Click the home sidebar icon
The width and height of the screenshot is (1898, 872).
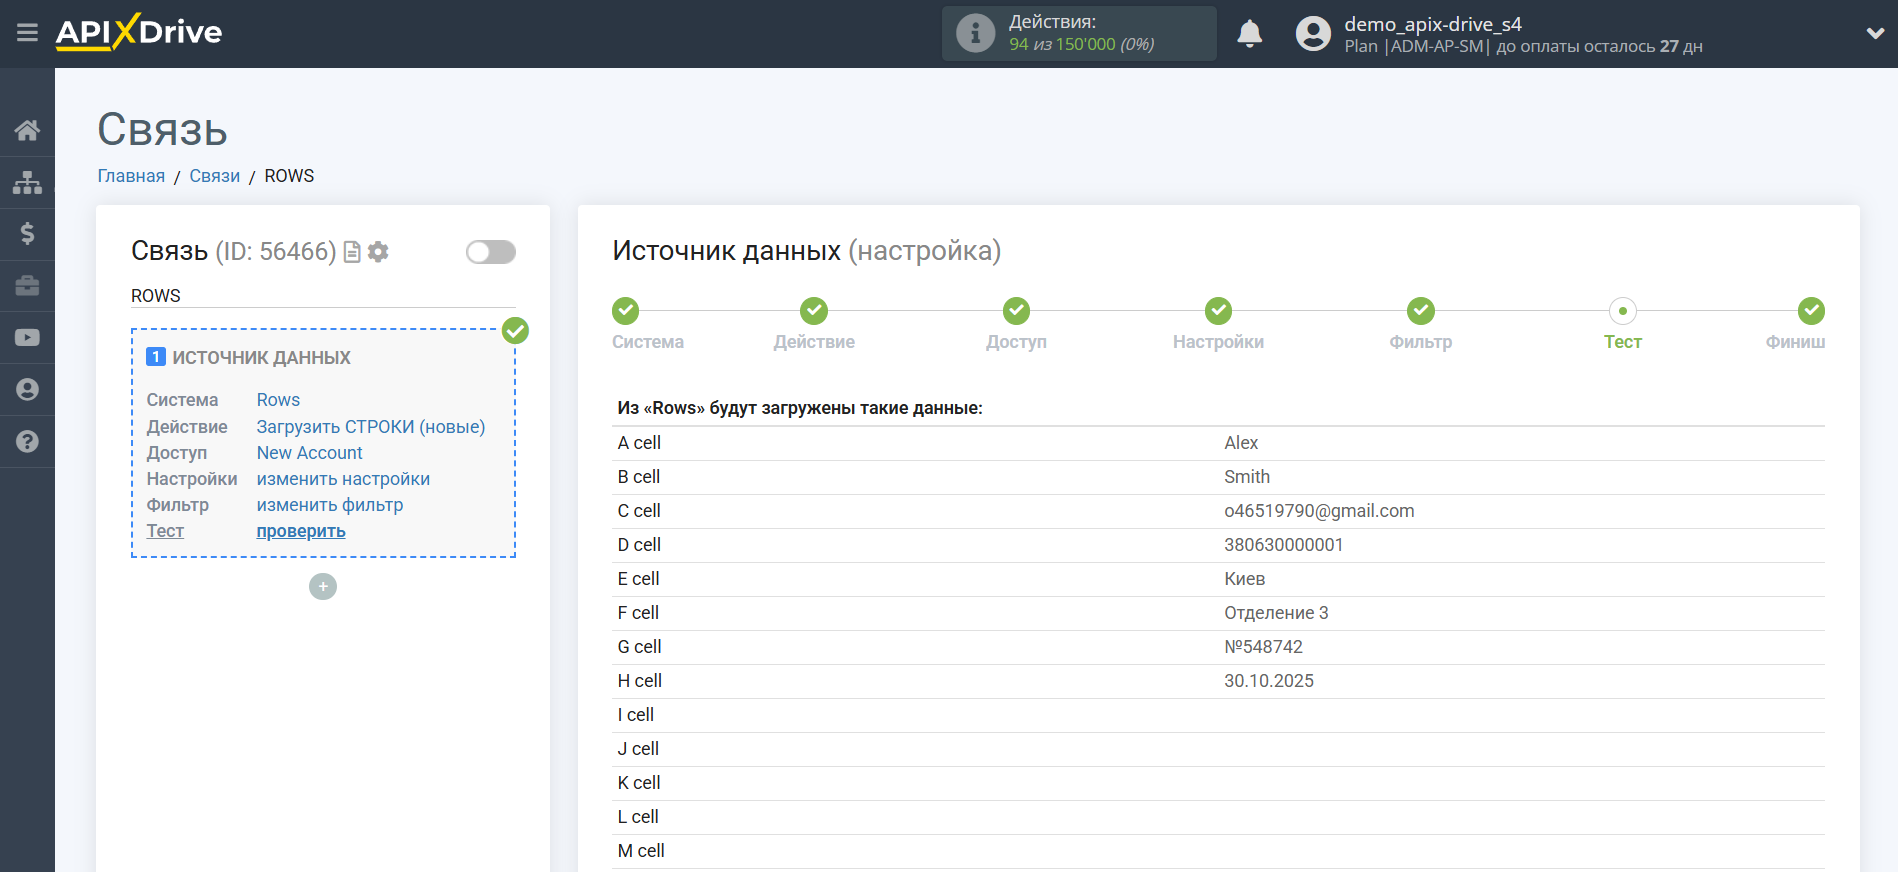coord(27,130)
